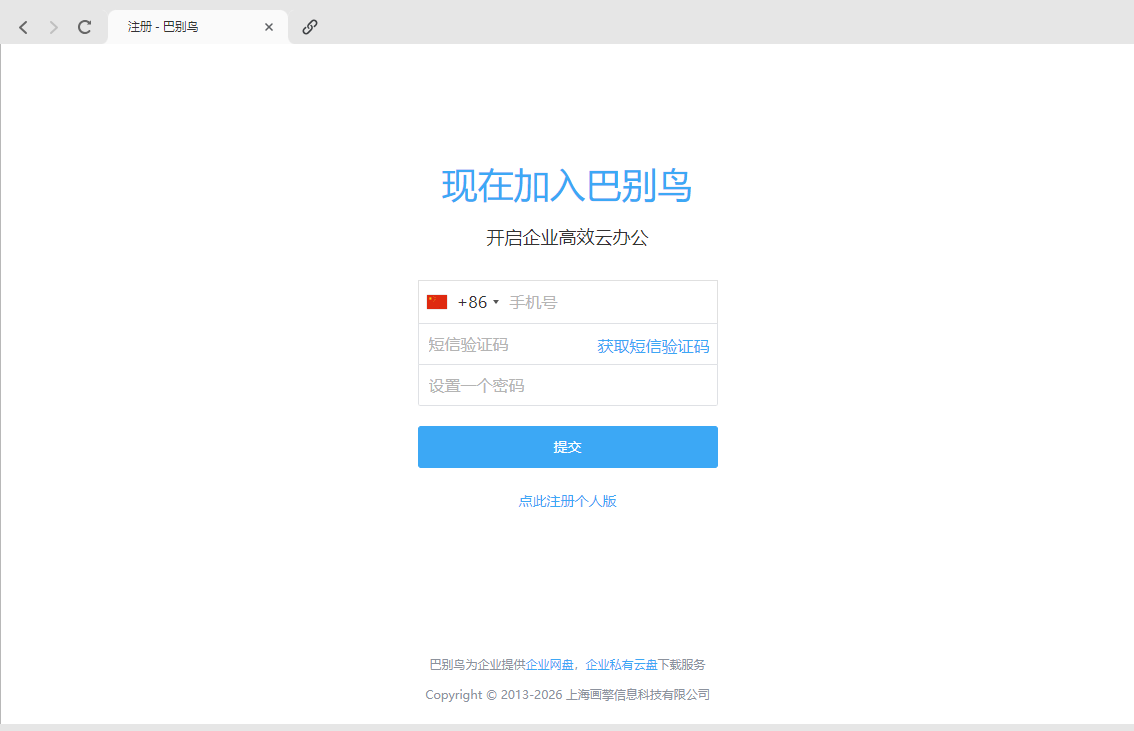Click the Copyright 上海画擎信息科技有限公司 text
The height and width of the screenshot is (731, 1134).
click(568, 695)
